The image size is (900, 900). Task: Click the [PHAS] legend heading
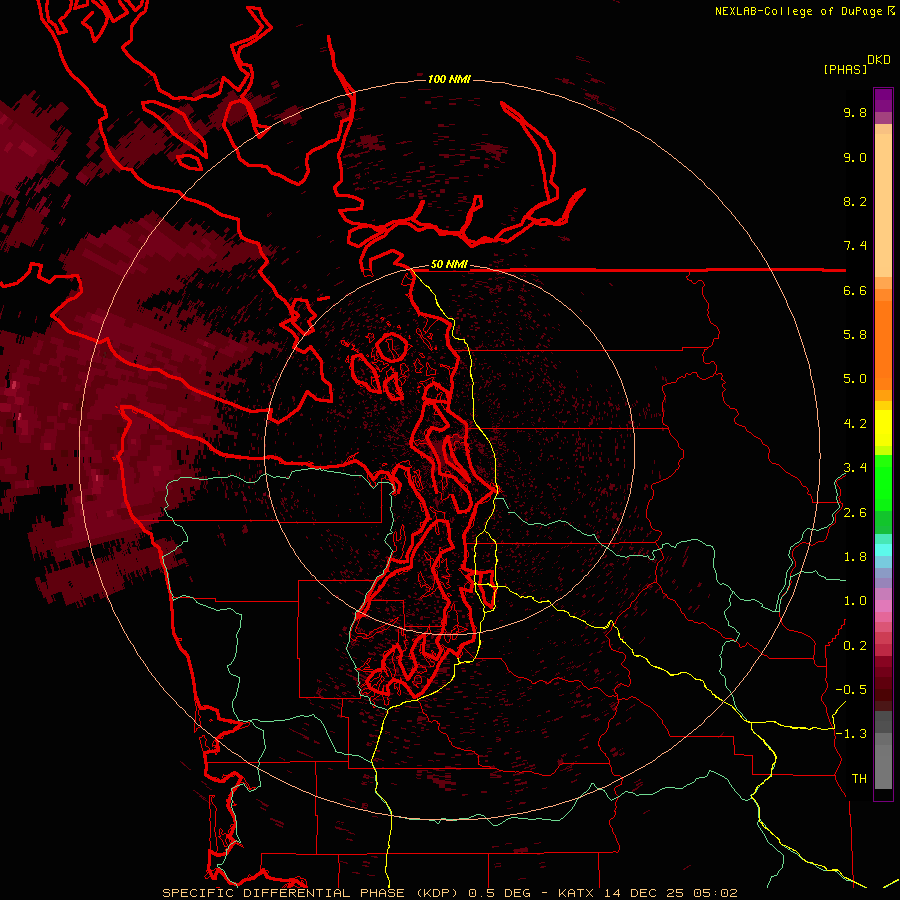[845, 69]
